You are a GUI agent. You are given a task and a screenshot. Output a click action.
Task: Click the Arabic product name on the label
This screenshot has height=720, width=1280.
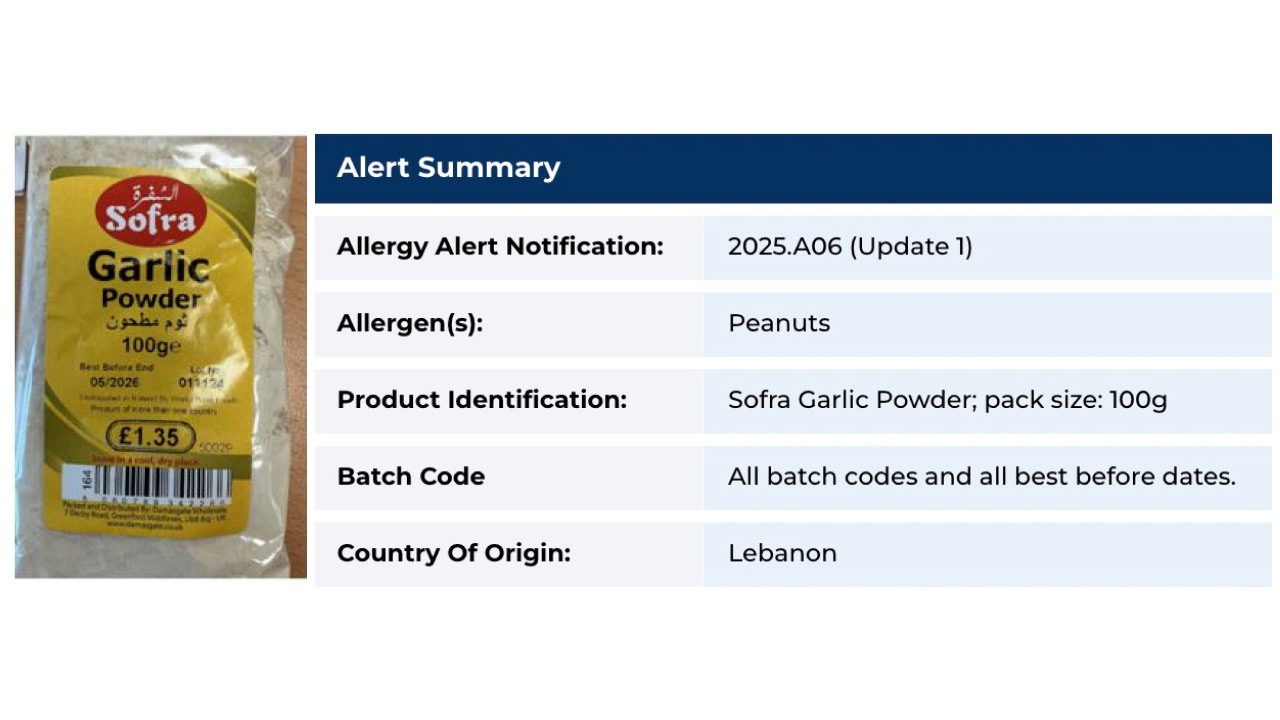pyautogui.click(x=147, y=322)
